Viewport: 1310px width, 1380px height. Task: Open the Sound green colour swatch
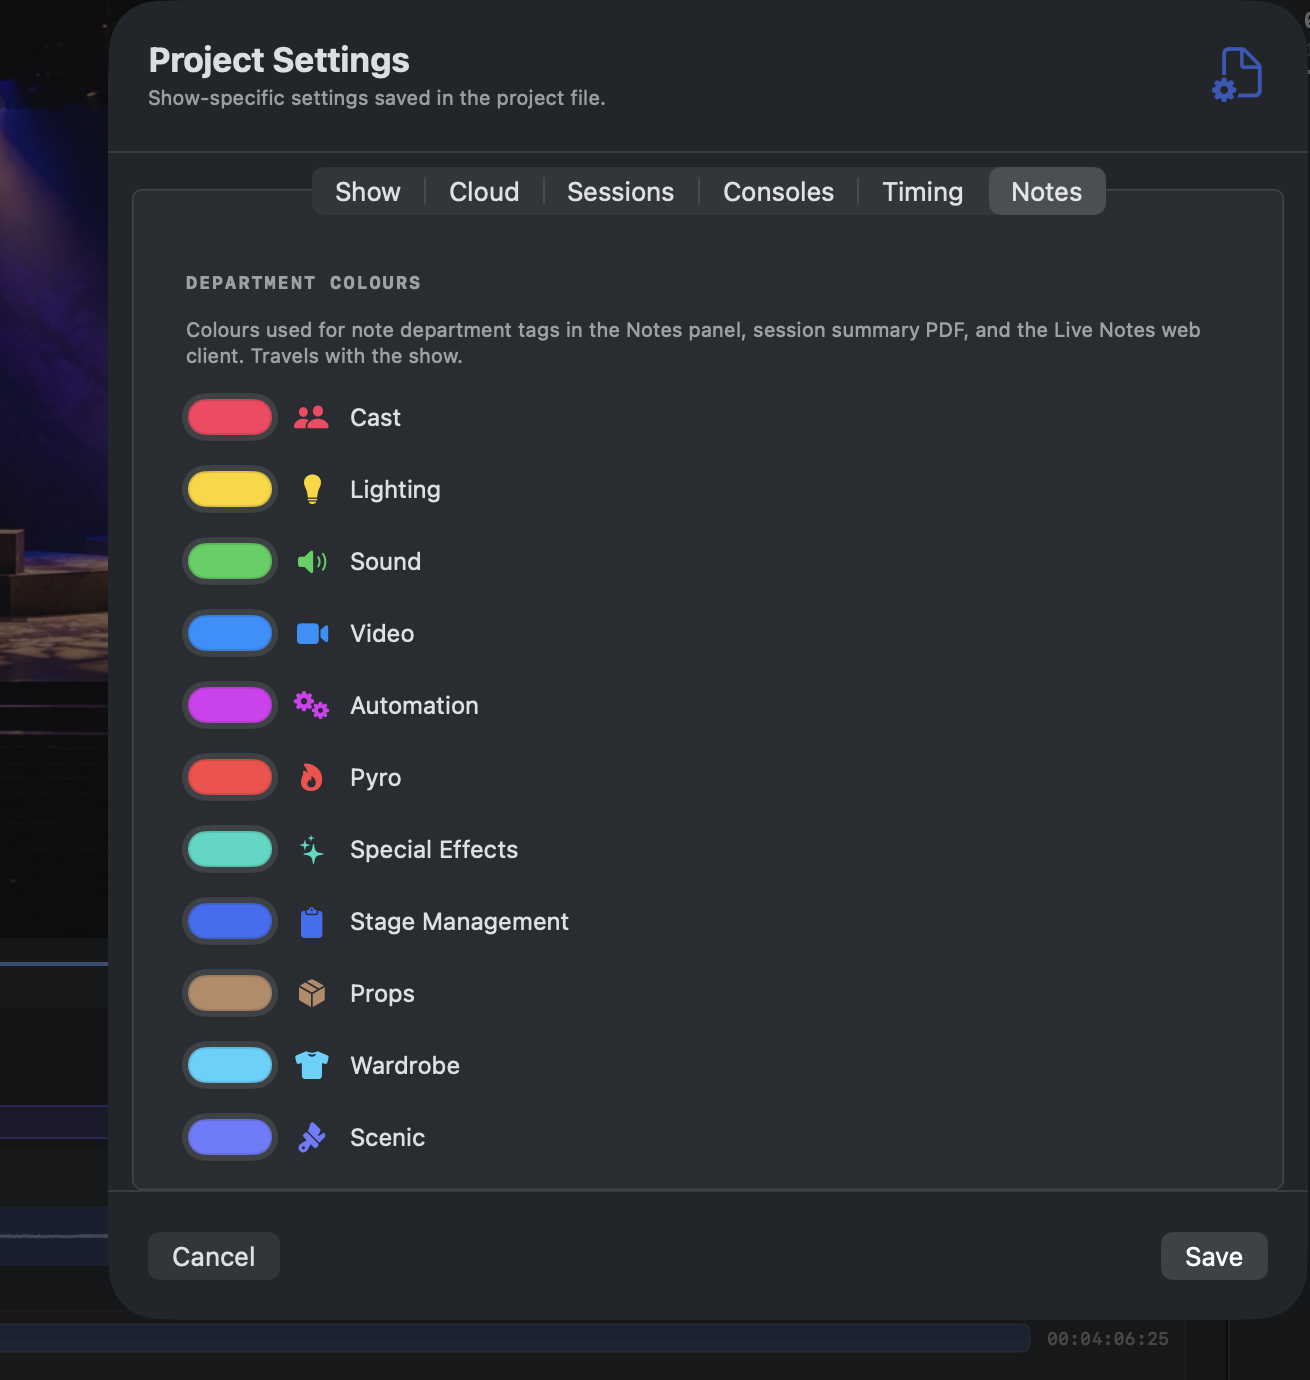[230, 561]
